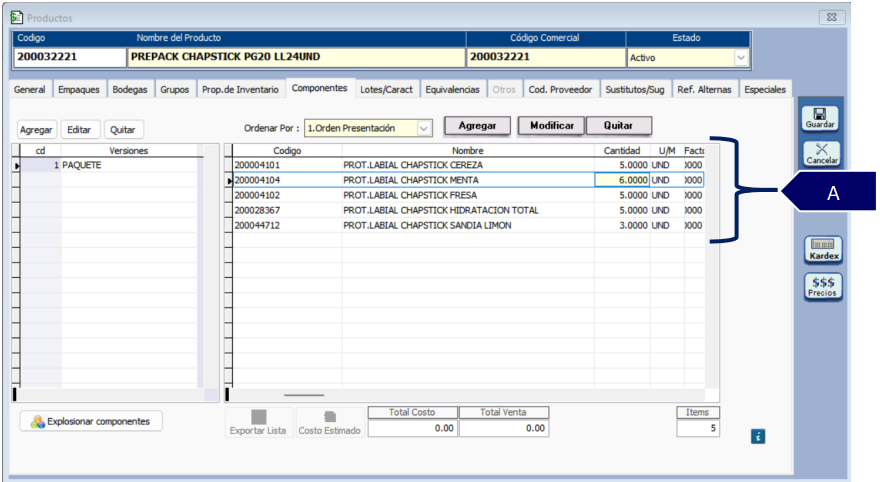Select the Prop.de Inventario tab
Image resolution: width=880 pixels, height=482 pixels.
point(240,89)
